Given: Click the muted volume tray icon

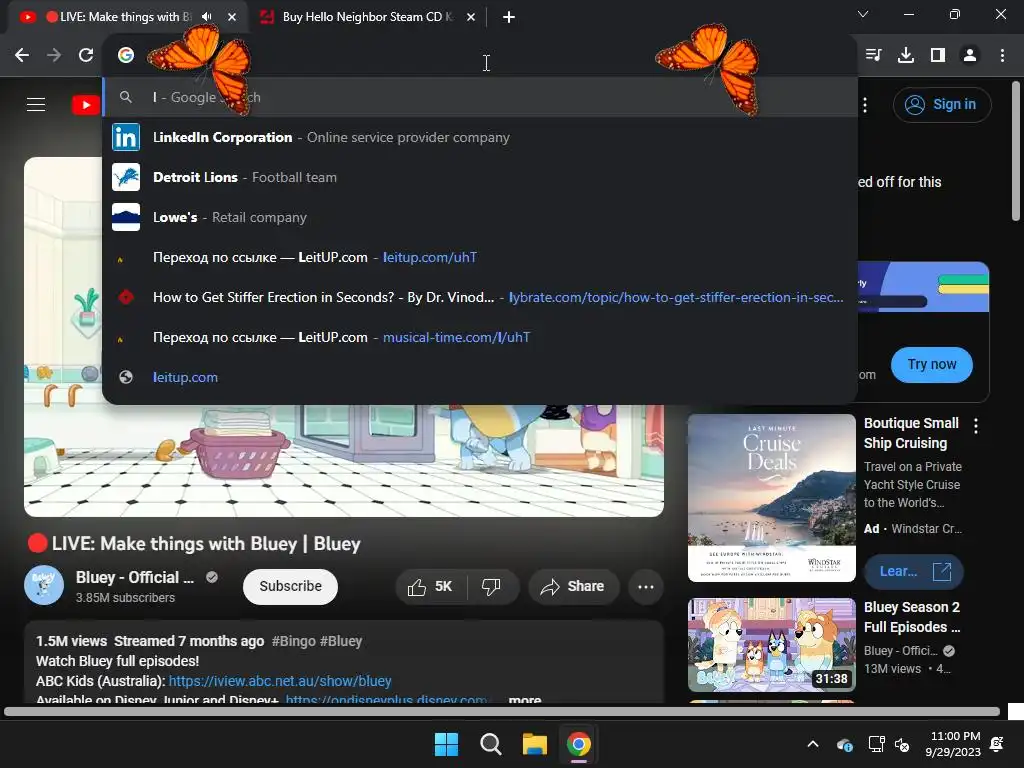Looking at the screenshot, I should pyautogui.click(x=903, y=744).
